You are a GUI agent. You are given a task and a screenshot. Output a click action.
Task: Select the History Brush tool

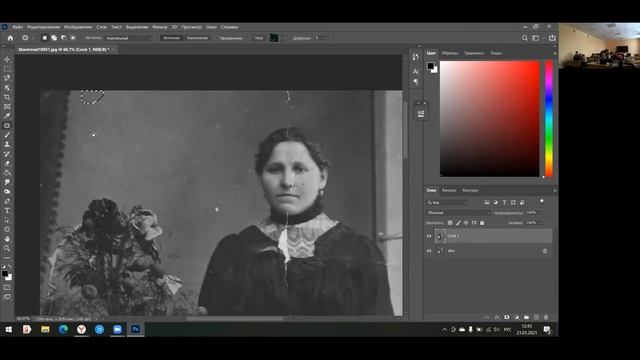7,154
